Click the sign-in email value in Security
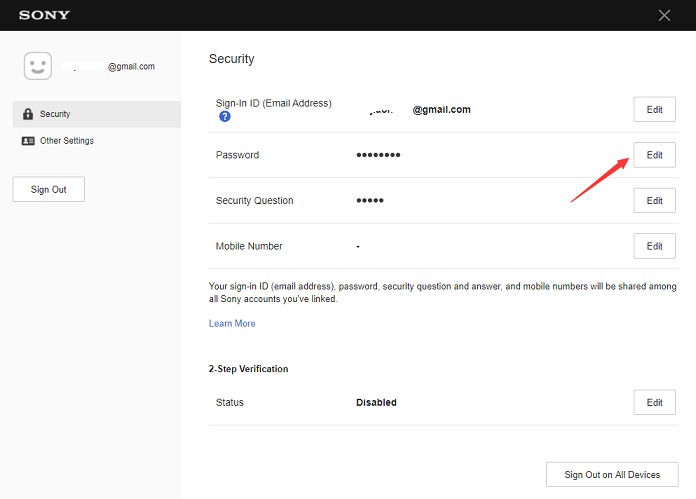Viewport: 696px width, 499px height. point(419,110)
